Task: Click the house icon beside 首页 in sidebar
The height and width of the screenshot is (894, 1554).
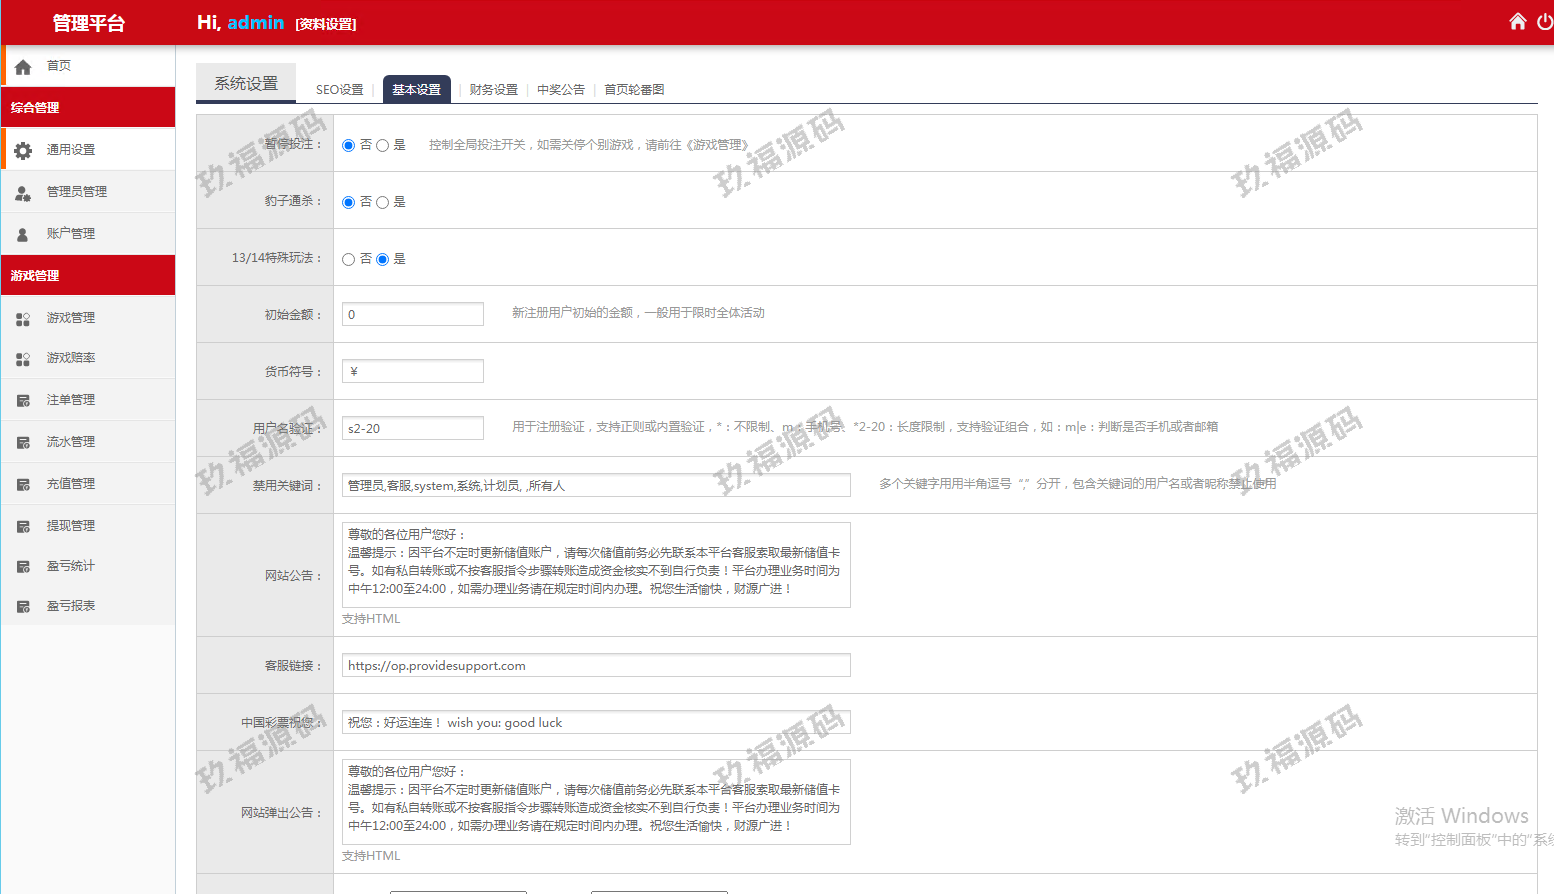Action: [x=23, y=67]
